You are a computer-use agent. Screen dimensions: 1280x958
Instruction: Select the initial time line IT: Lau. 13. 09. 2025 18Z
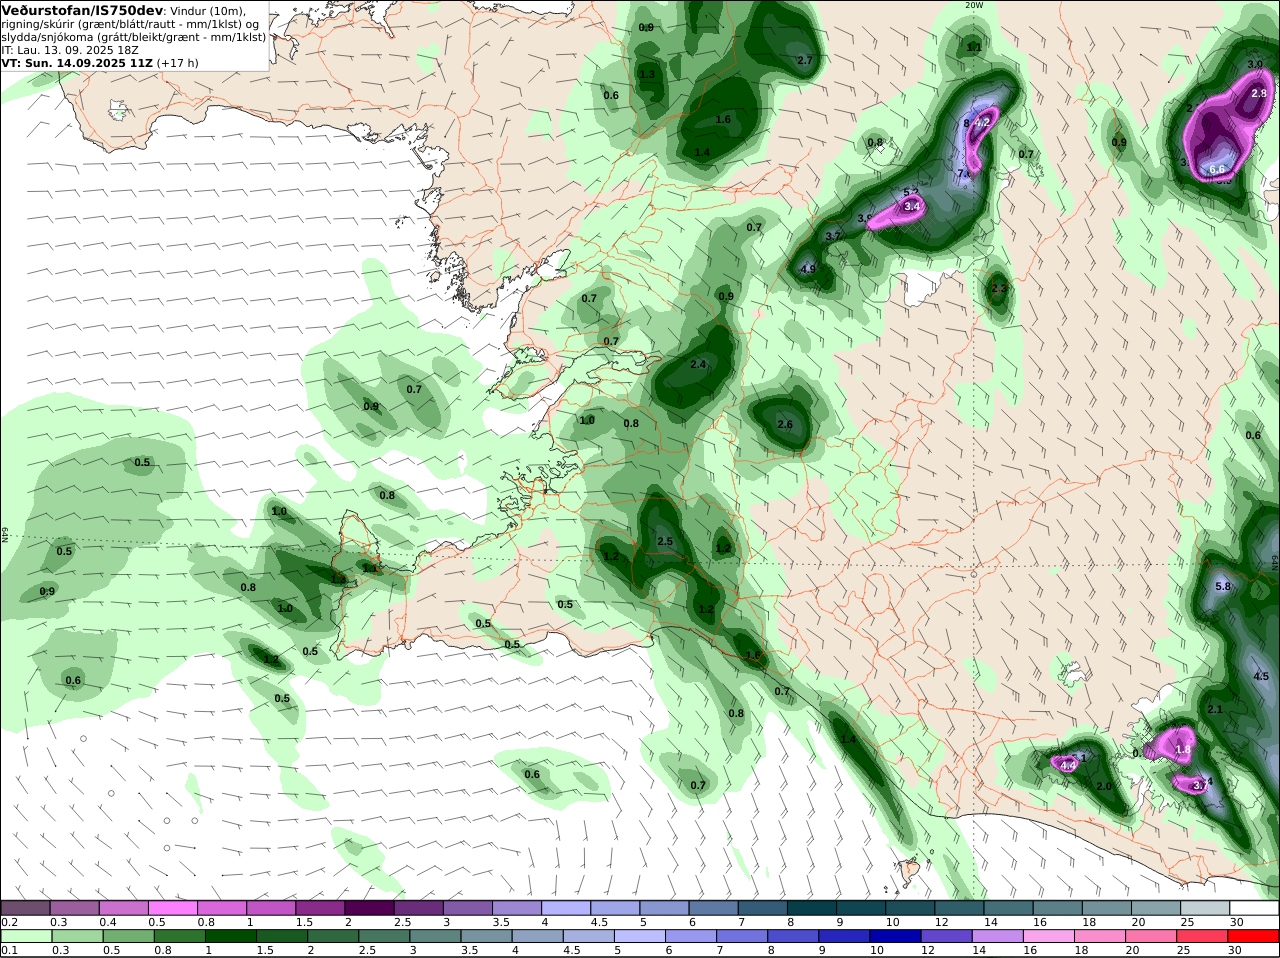pos(70,49)
